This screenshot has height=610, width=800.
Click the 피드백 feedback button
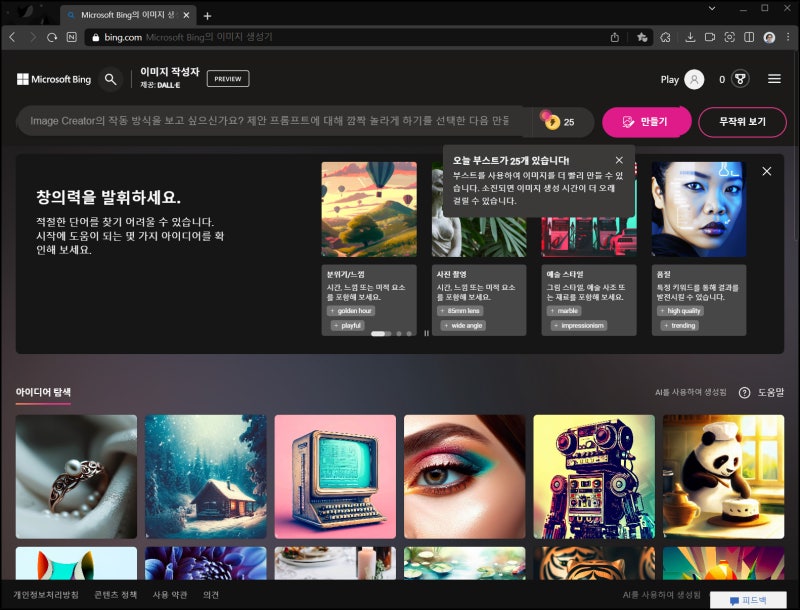(x=748, y=600)
